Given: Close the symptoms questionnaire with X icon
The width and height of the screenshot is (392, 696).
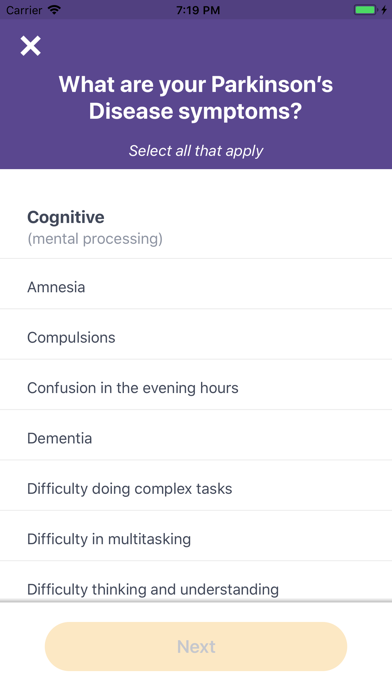Looking at the screenshot, I should (30, 46).
